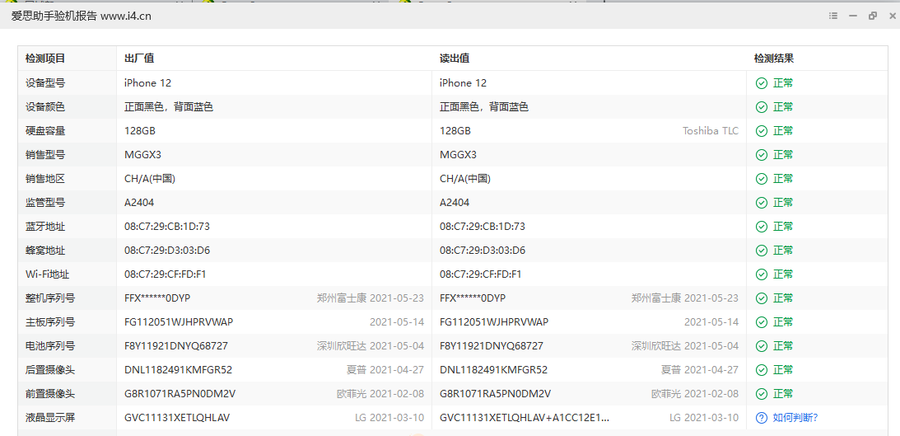Click the 读出值 column header
This screenshot has height=436, width=900.
455,59
